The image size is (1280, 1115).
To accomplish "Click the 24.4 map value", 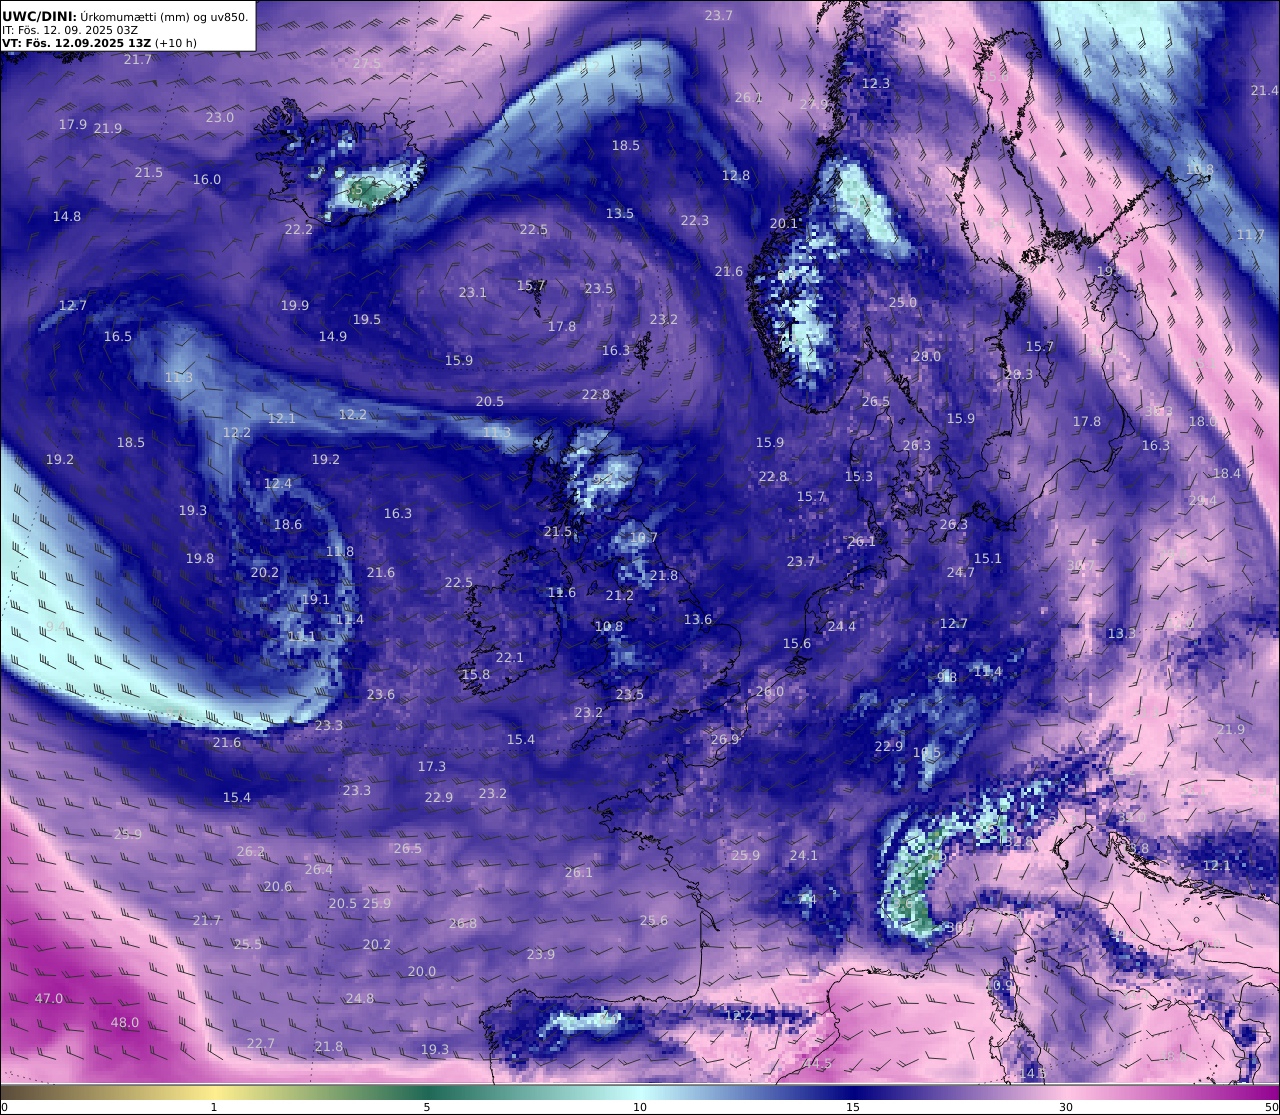I will (842, 627).
